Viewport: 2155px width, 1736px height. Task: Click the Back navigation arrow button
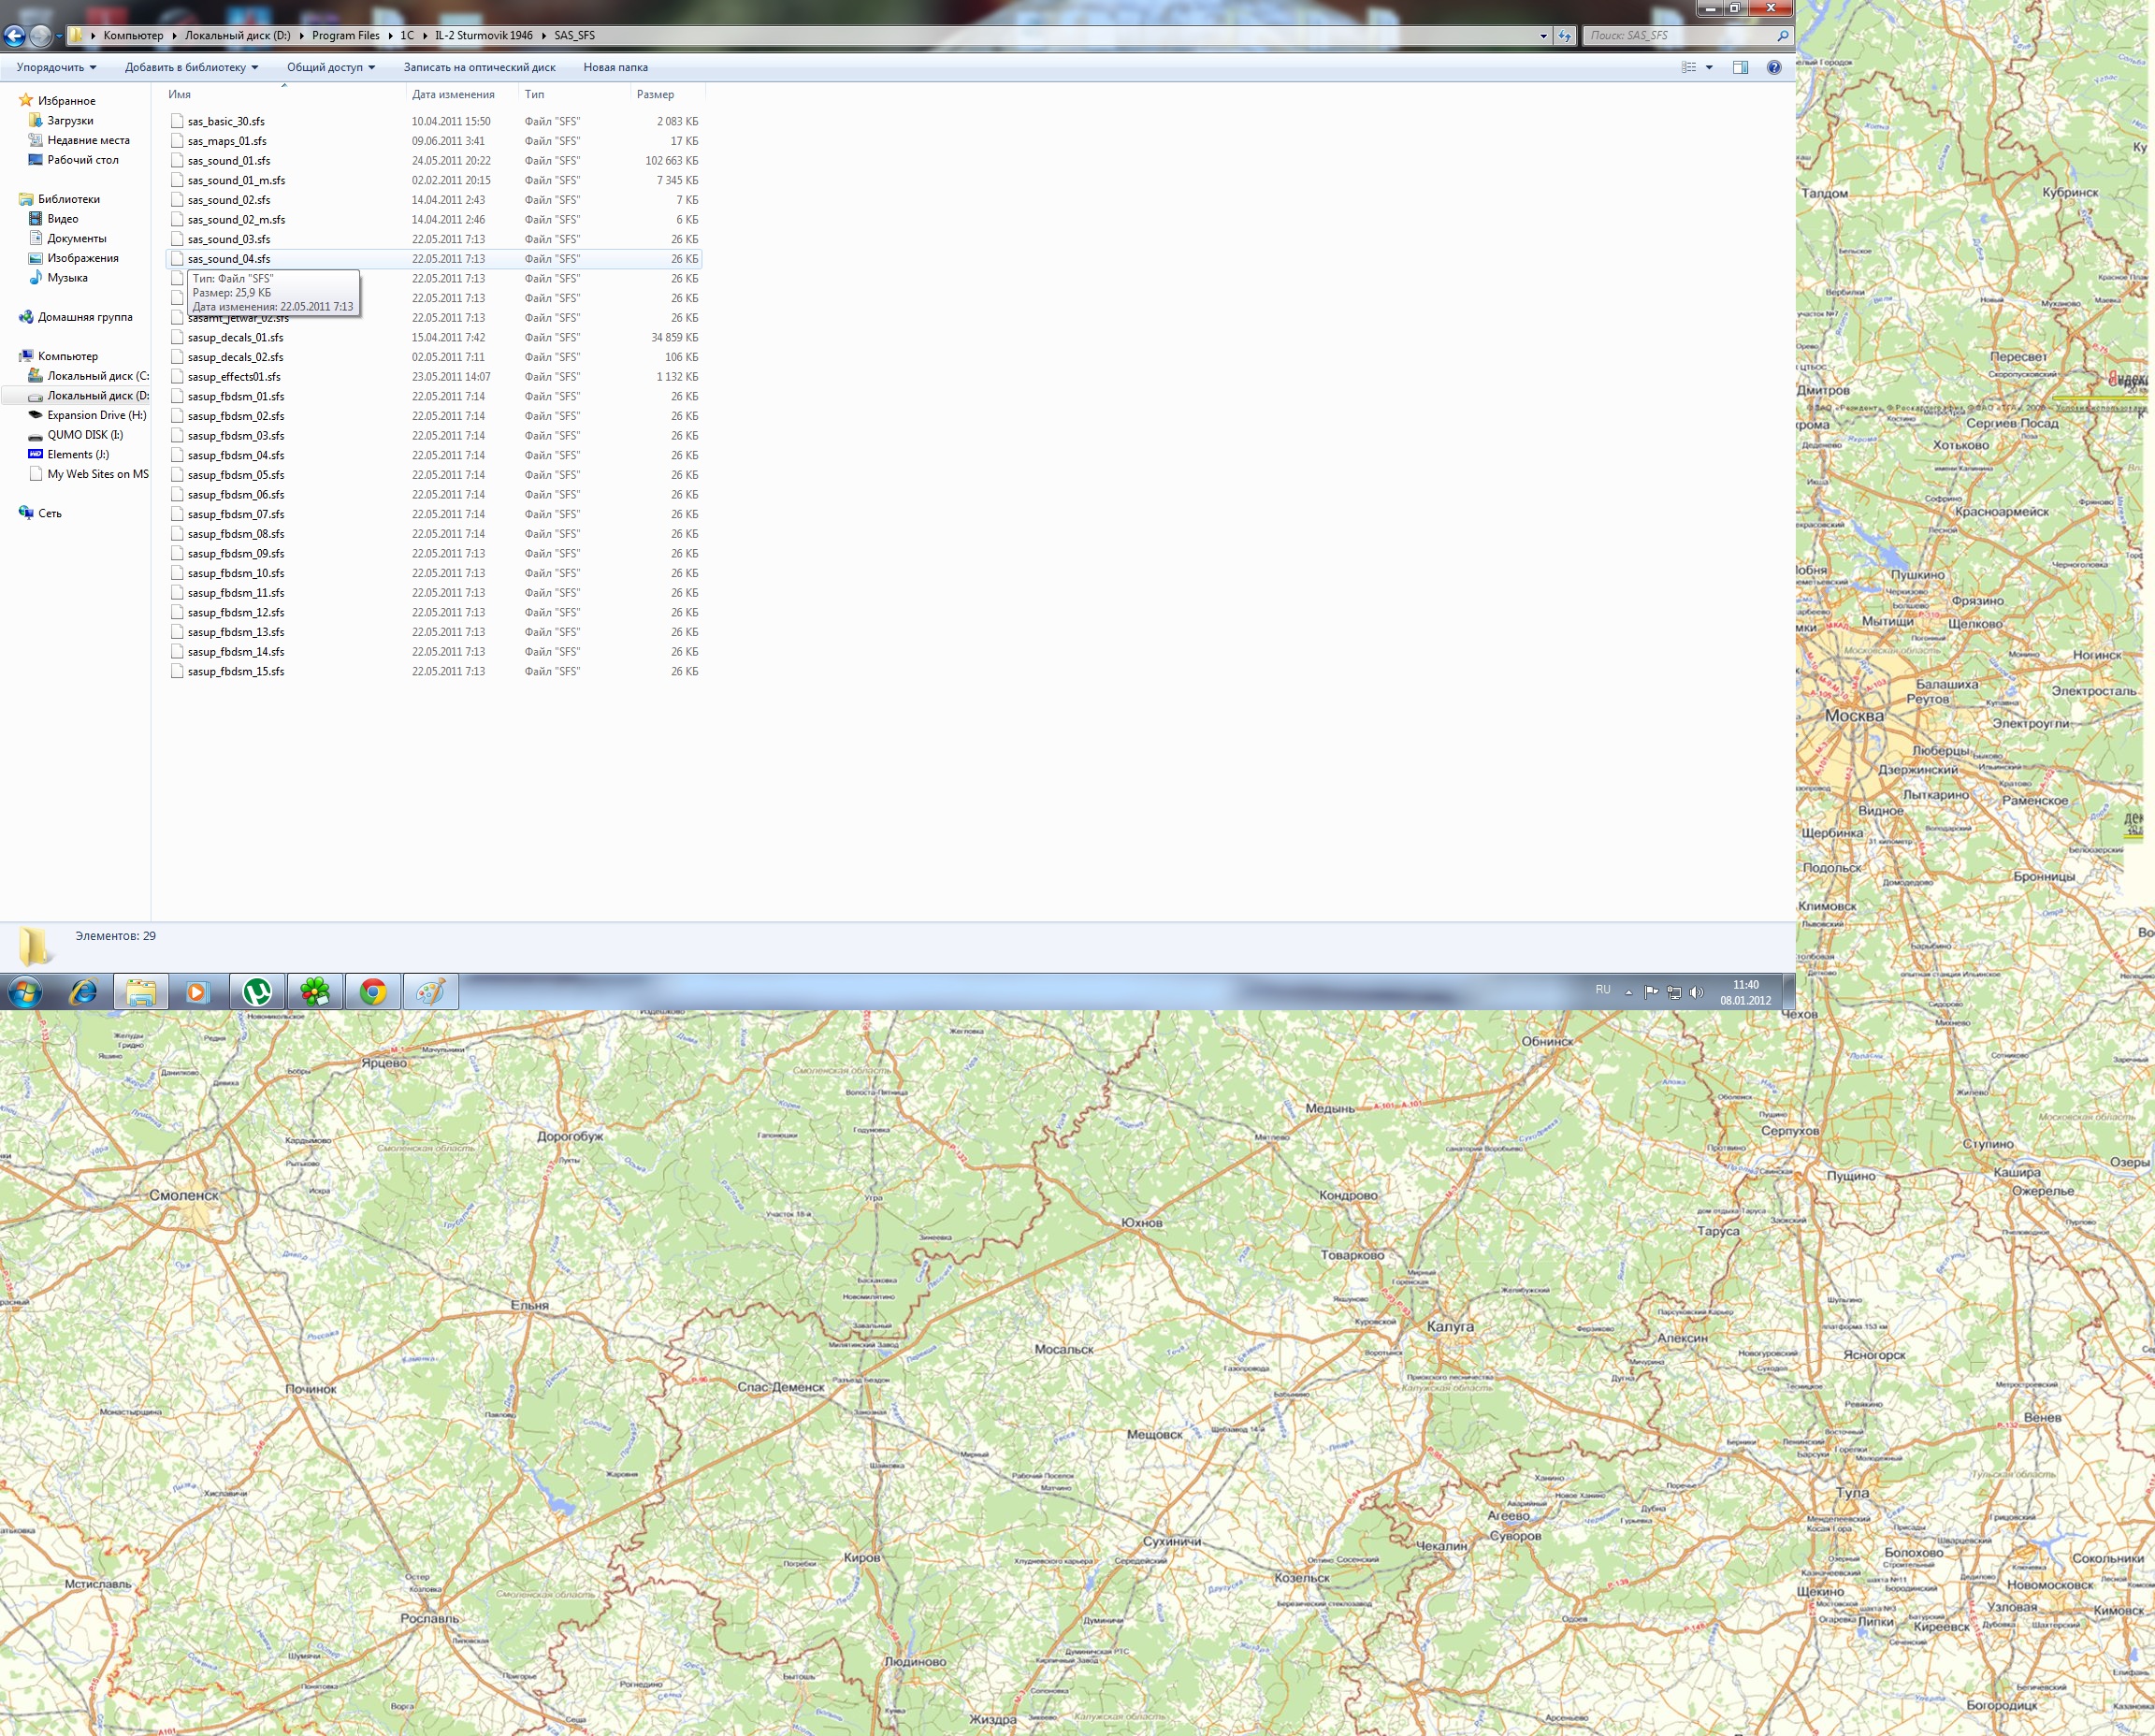[14, 36]
